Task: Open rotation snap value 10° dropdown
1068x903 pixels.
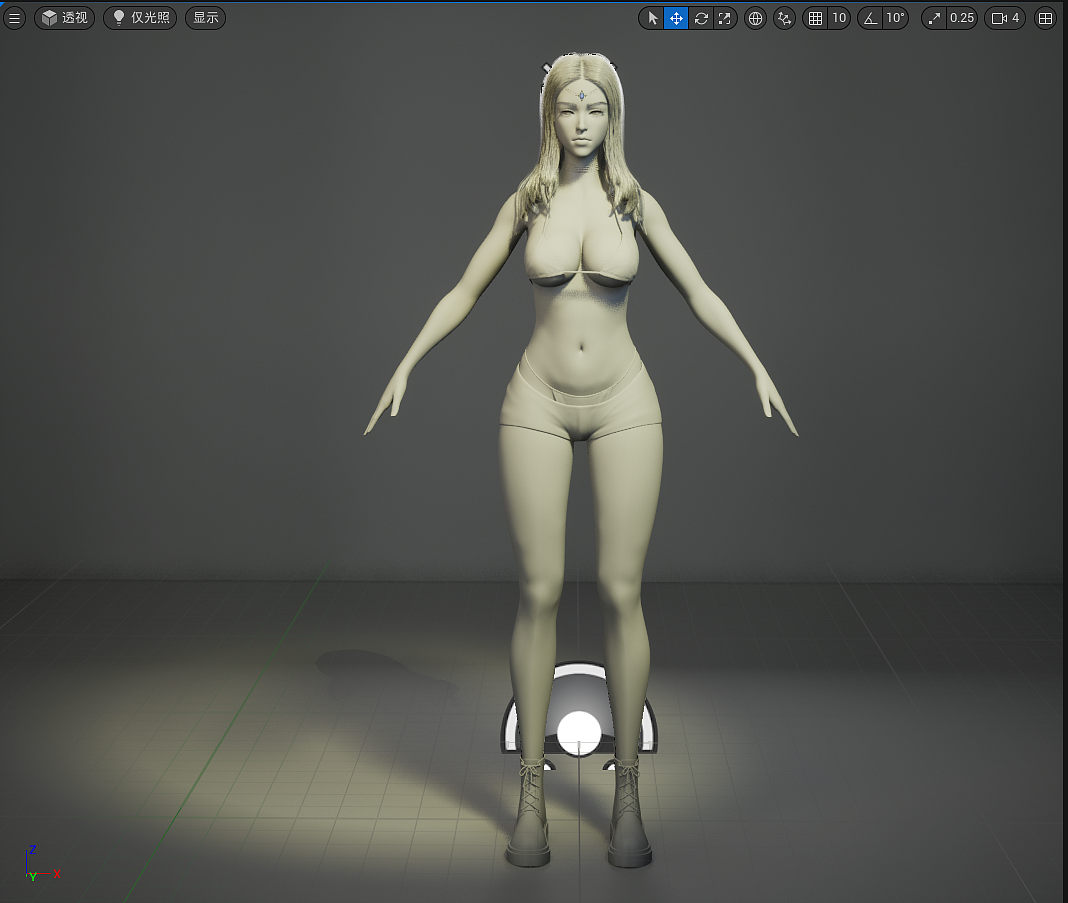Action: 896,18
